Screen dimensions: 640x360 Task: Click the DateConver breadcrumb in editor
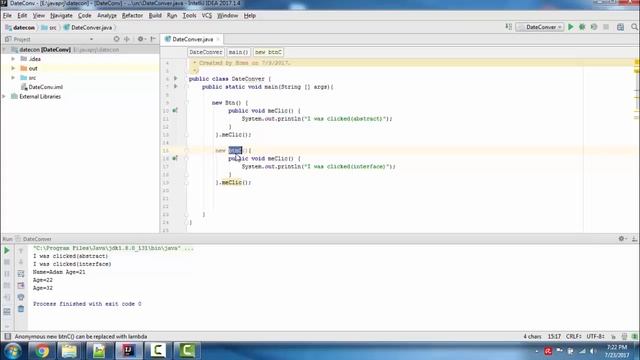206,52
